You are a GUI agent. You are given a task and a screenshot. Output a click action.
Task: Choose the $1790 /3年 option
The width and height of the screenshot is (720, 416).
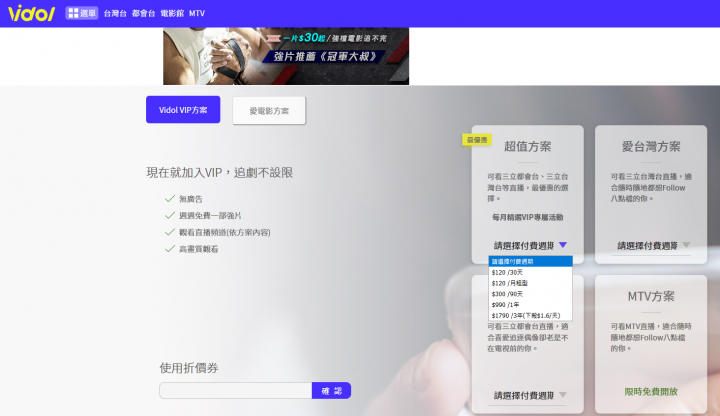530,315
